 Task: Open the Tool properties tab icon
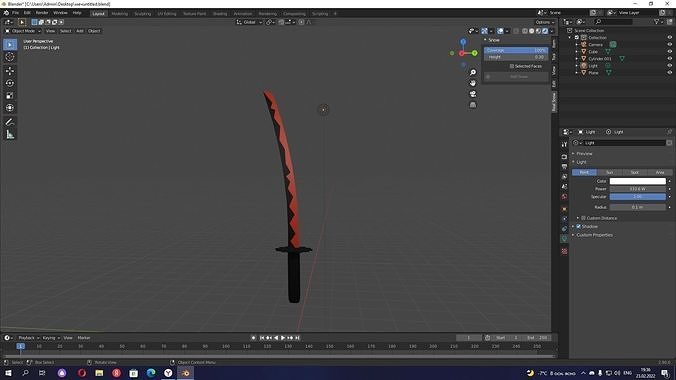564,144
